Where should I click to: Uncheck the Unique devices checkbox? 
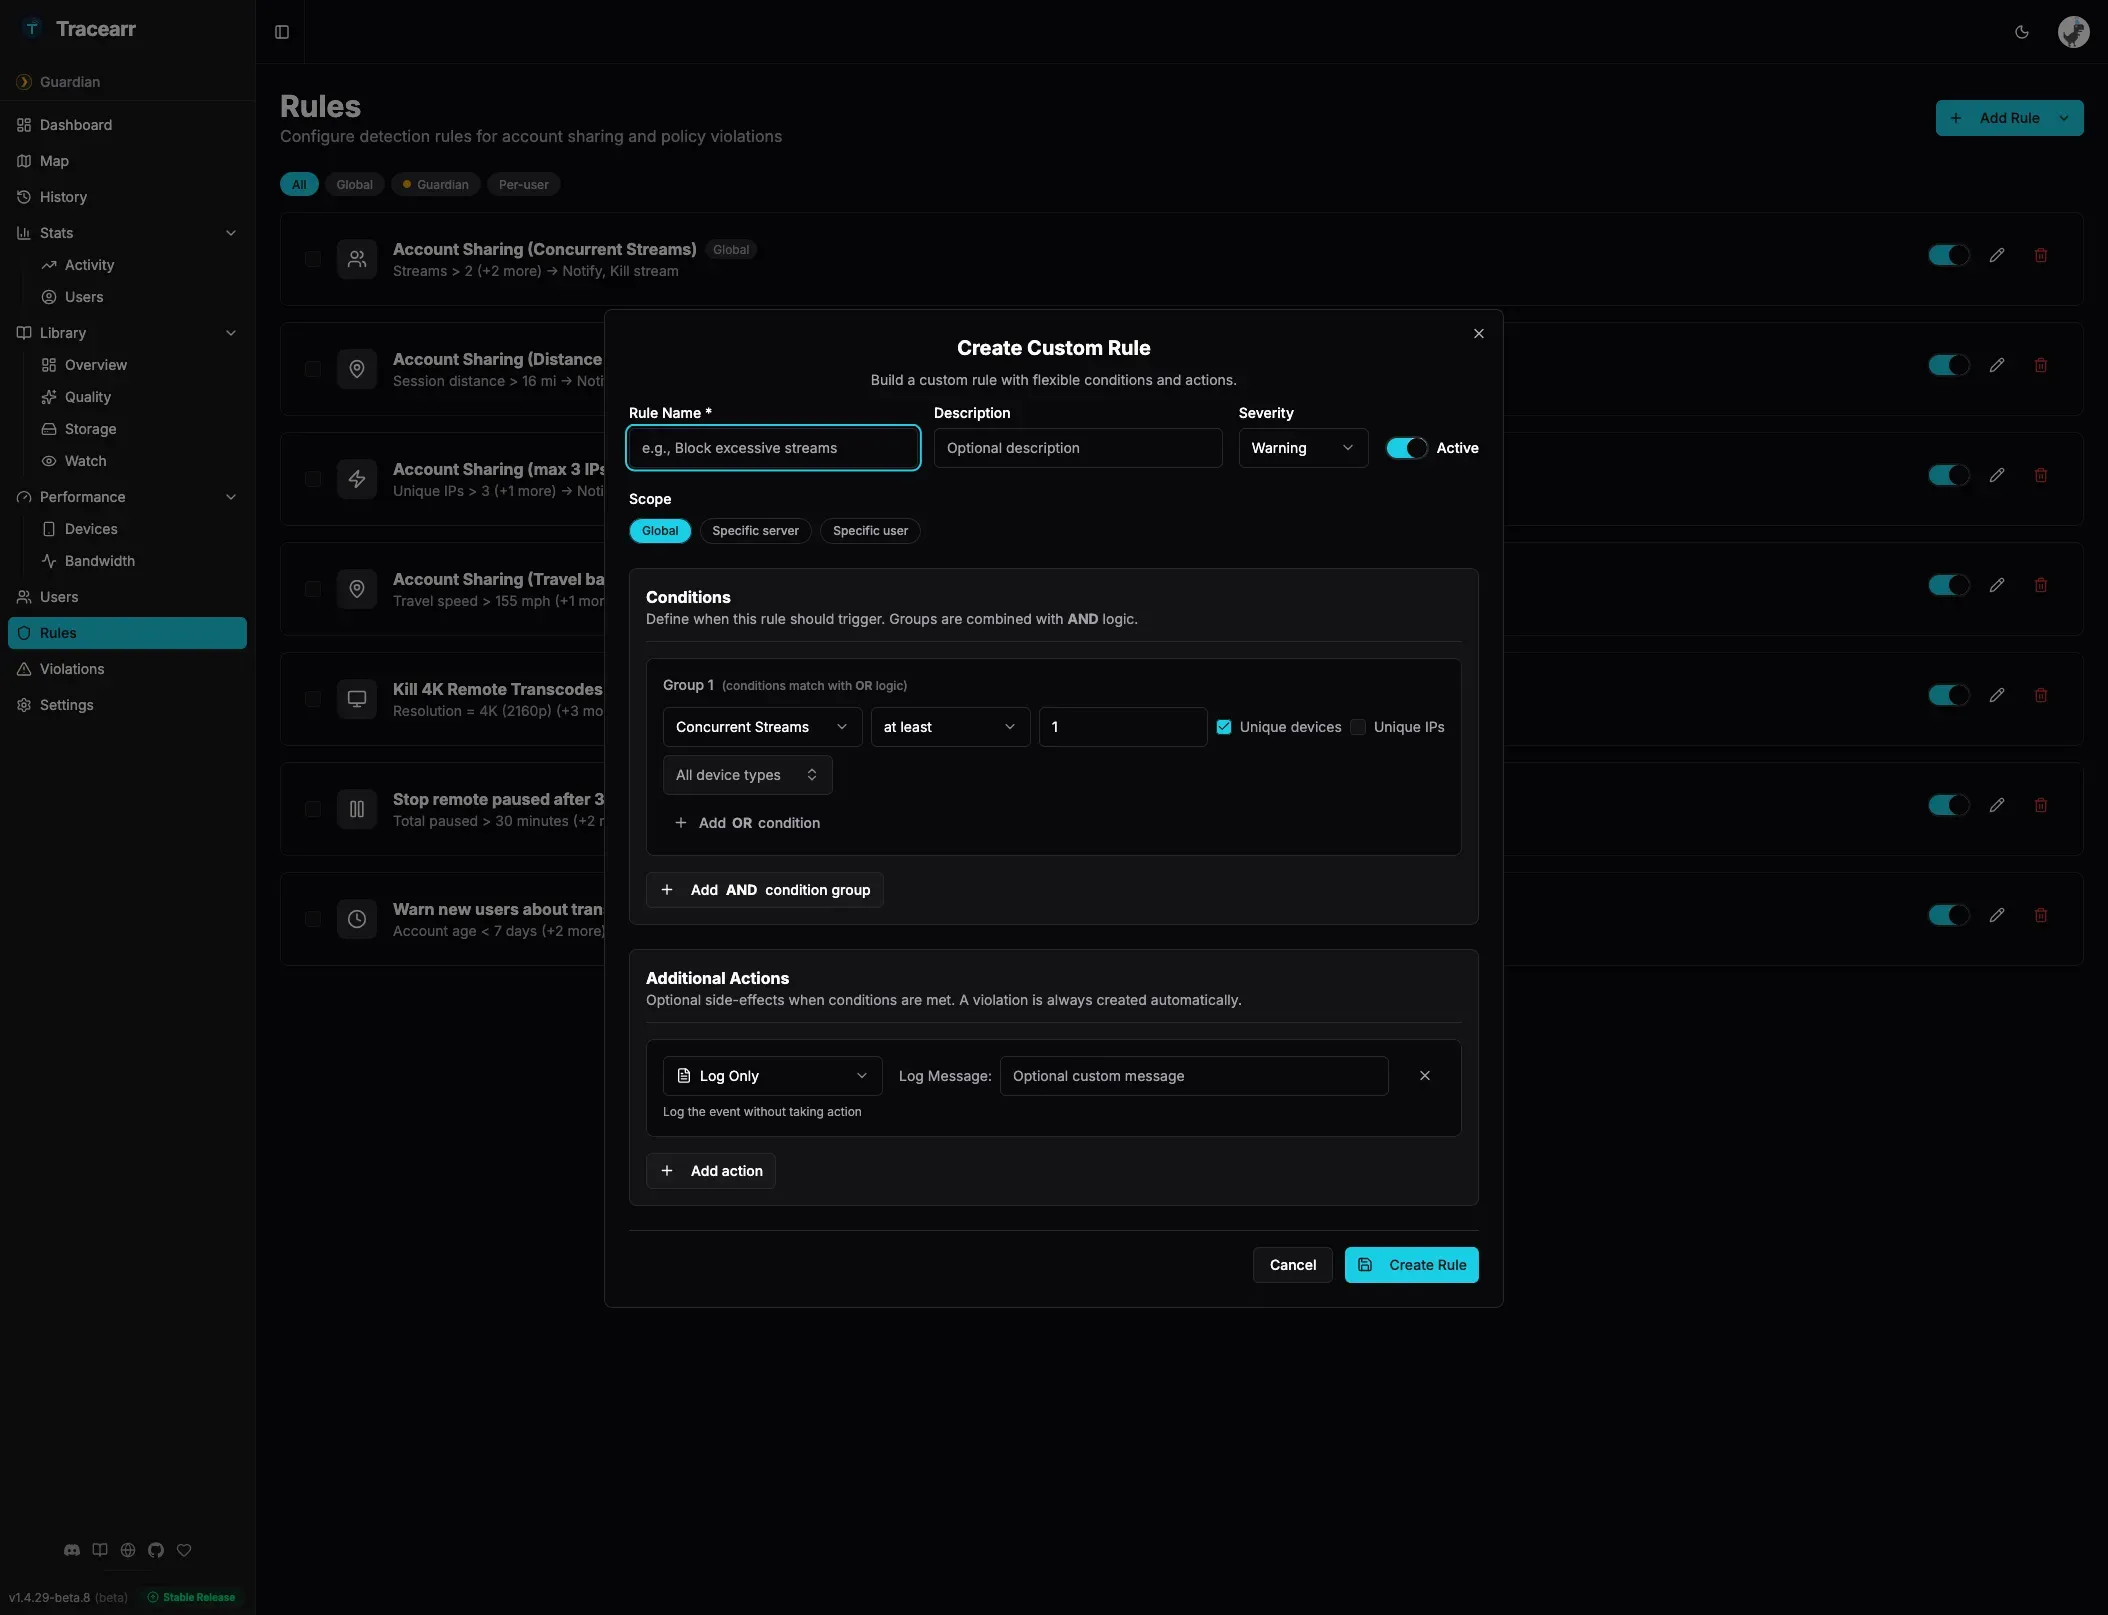[1224, 727]
